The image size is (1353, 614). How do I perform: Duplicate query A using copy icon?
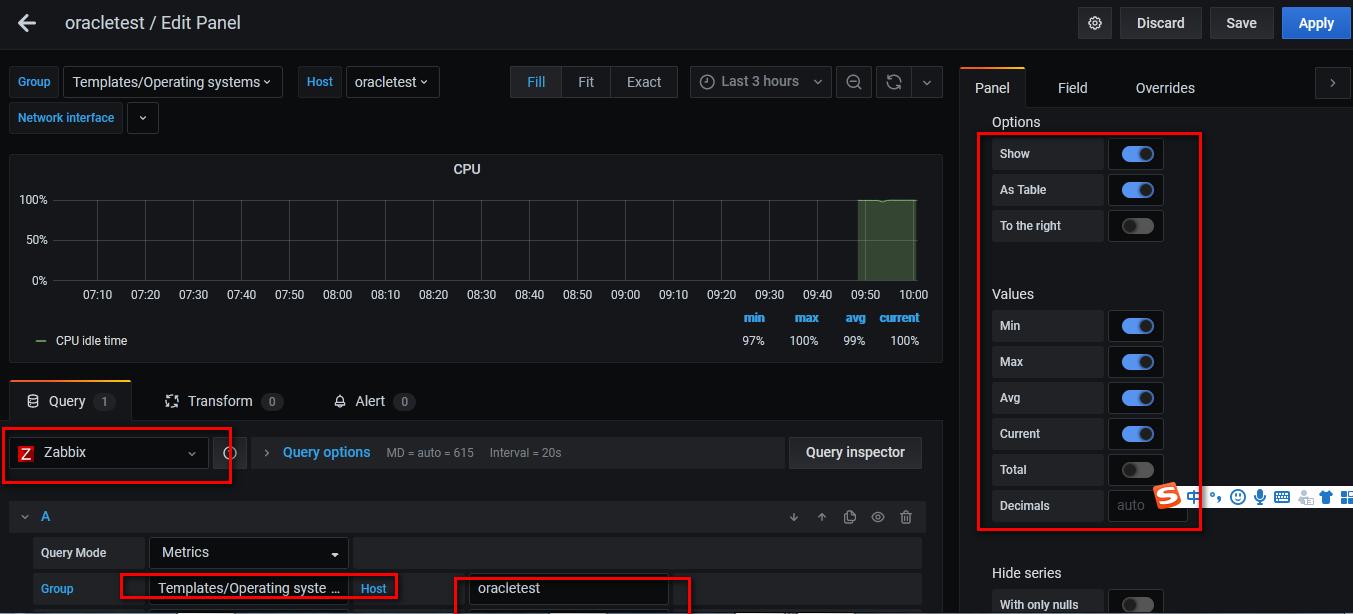pos(850,517)
